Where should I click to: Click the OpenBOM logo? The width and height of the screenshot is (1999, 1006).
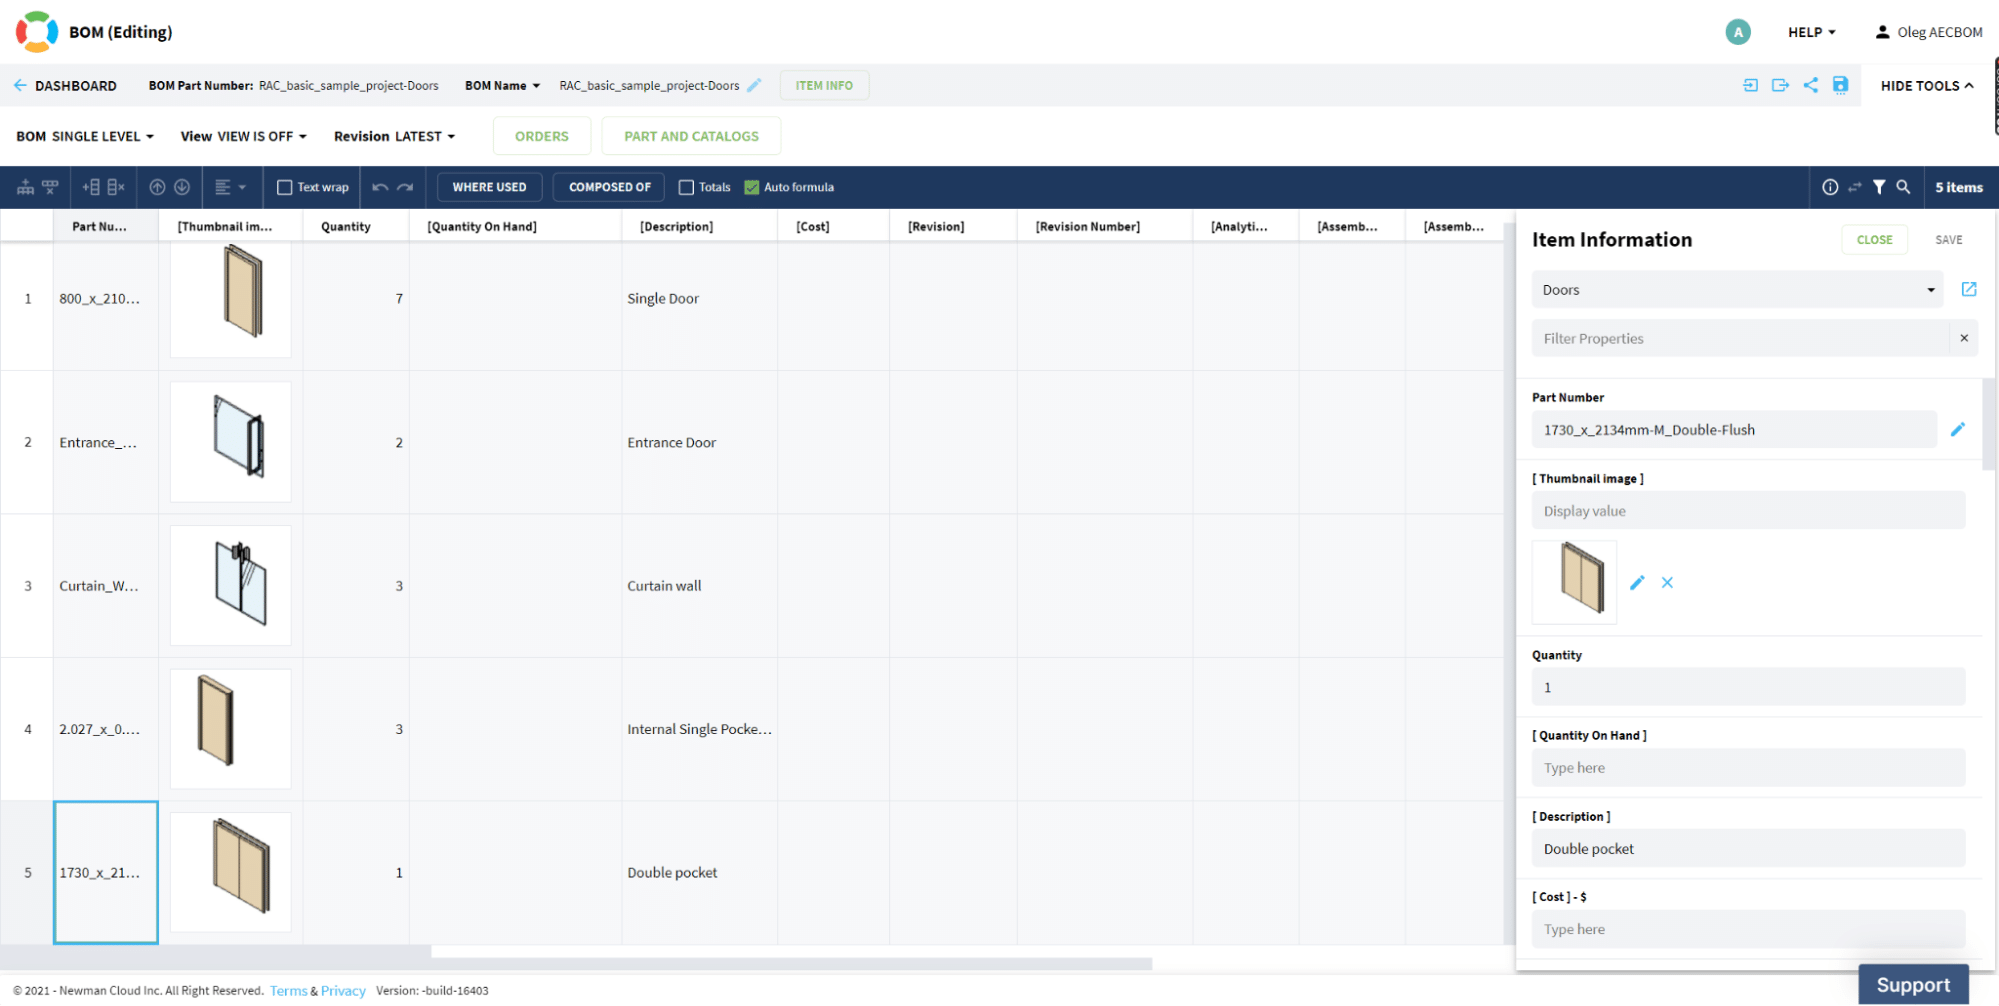(x=37, y=32)
